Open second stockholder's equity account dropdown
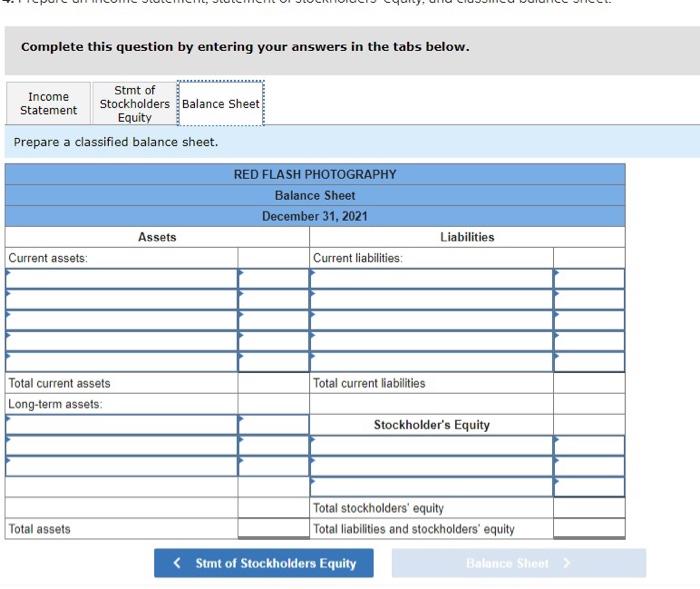700x589 pixels. (431, 466)
